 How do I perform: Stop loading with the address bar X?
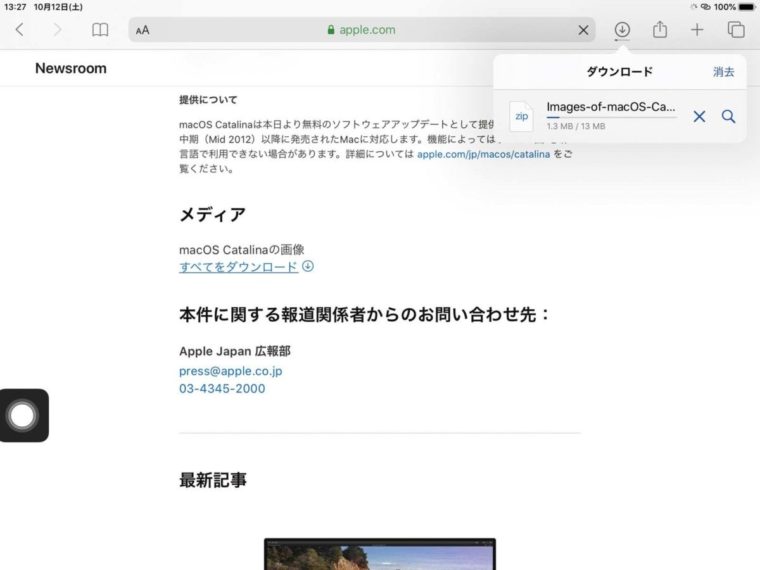point(584,31)
